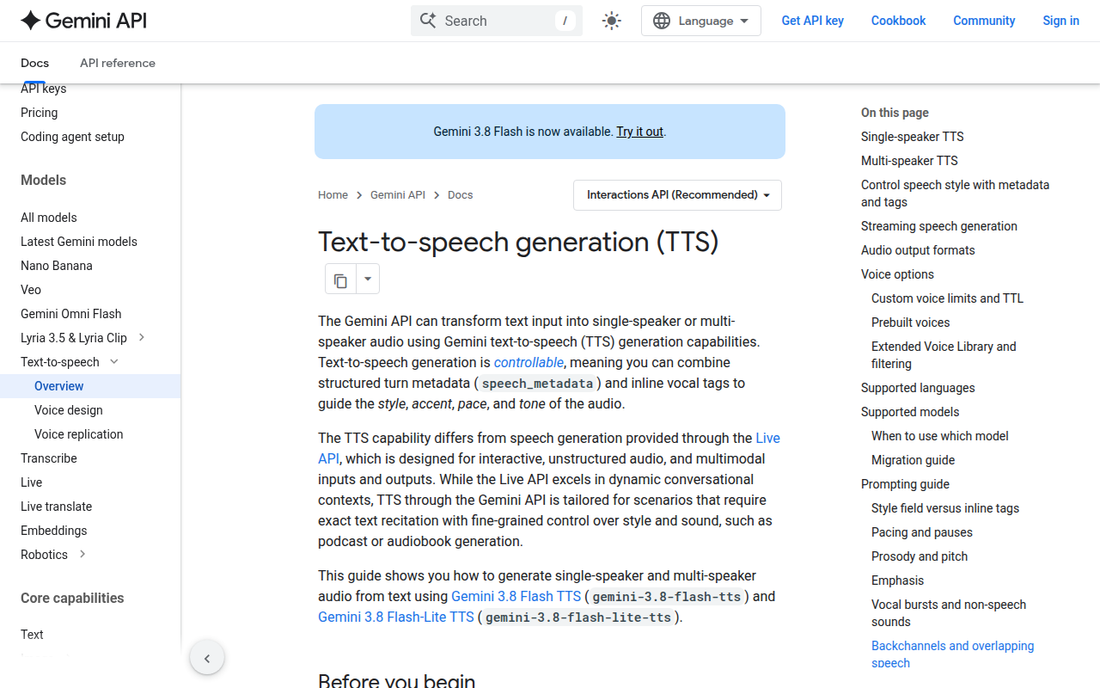Collapse the sidebar with arrow button
The width and height of the screenshot is (1100, 688).
tap(207, 658)
